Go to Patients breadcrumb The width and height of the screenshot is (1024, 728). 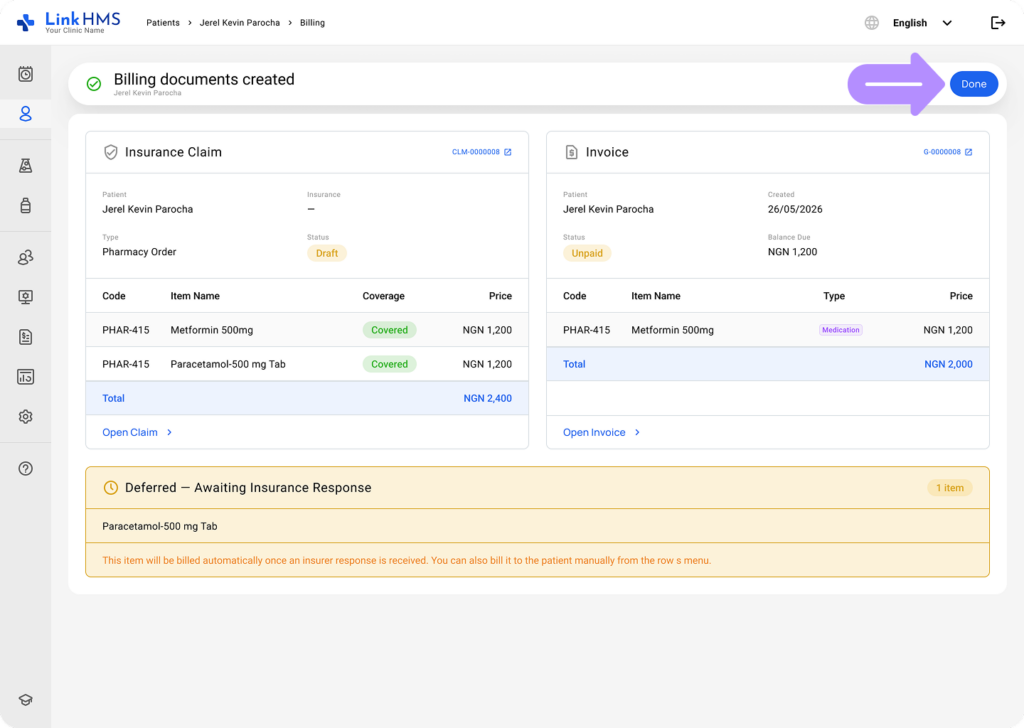(163, 23)
